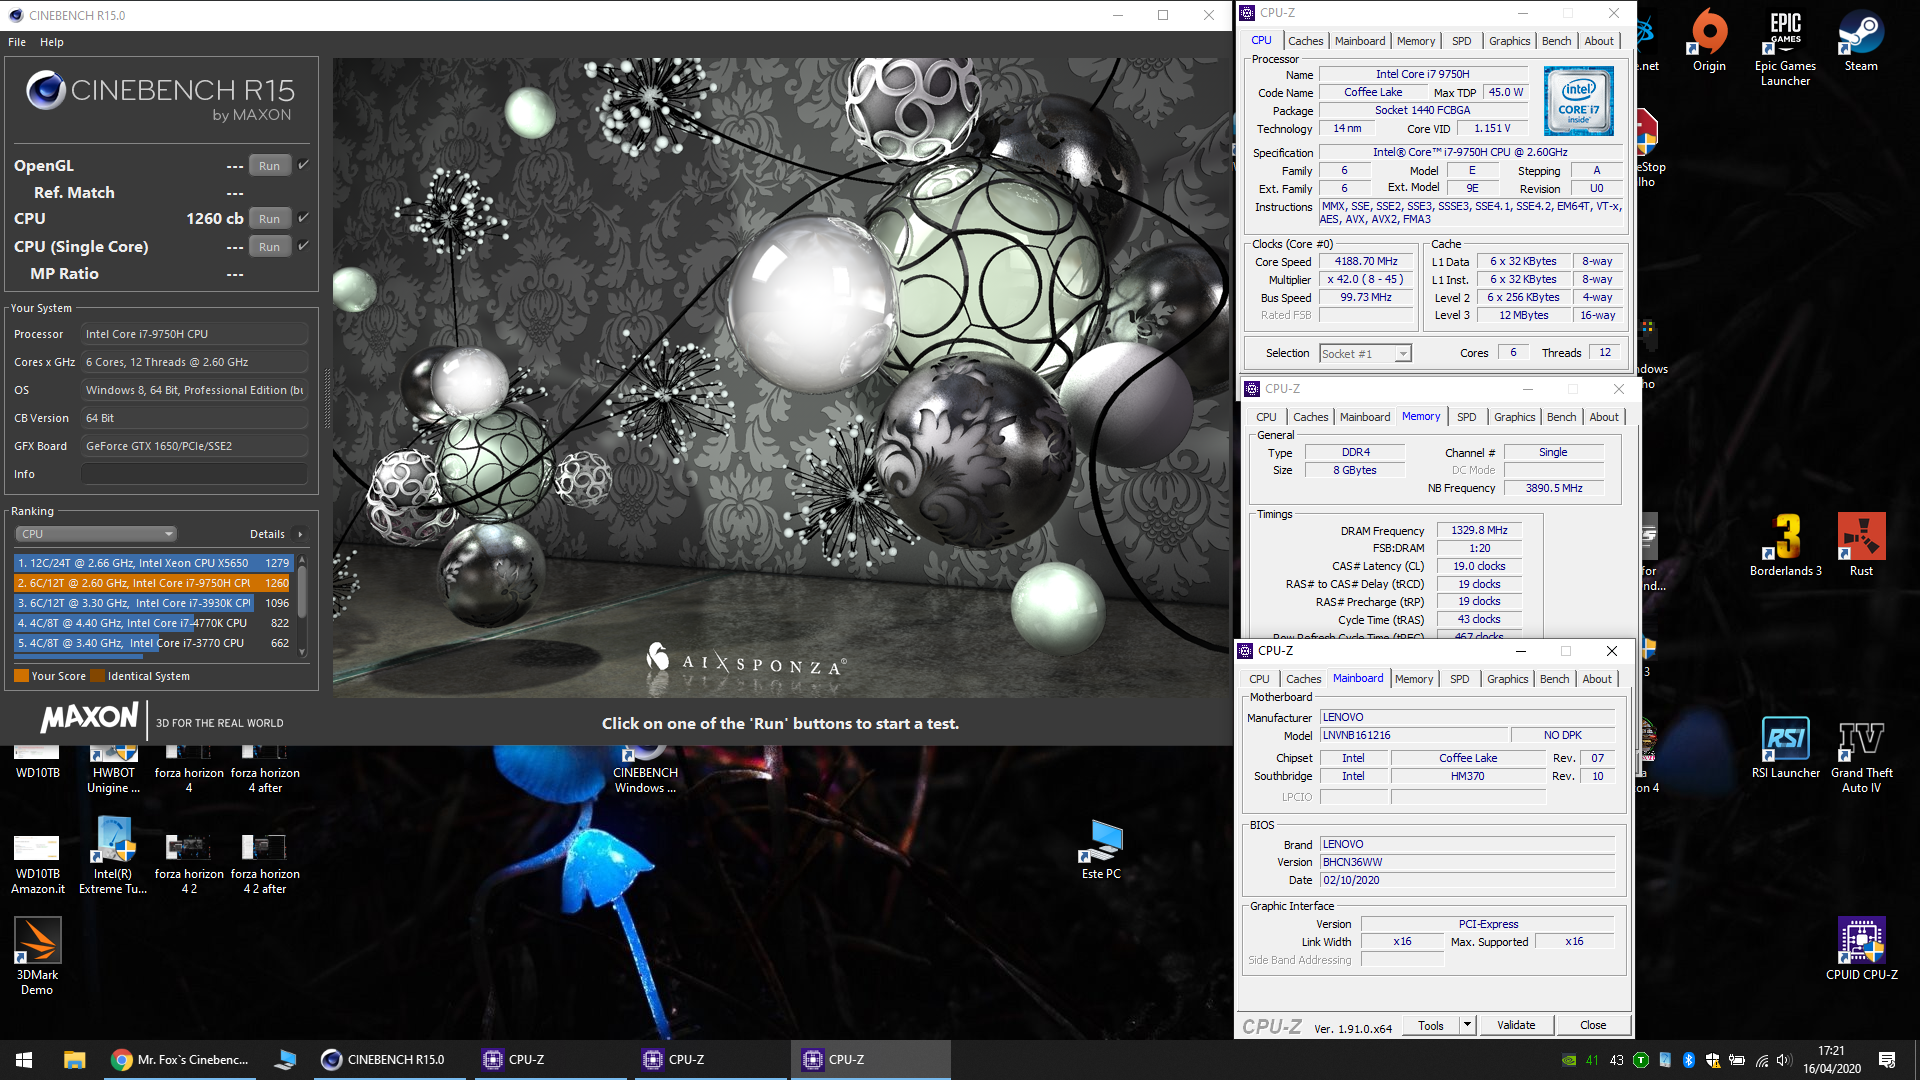Image resolution: width=1920 pixels, height=1080 pixels.
Task: Click the Bluetooth tray icon
Action: tap(1689, 1060)
